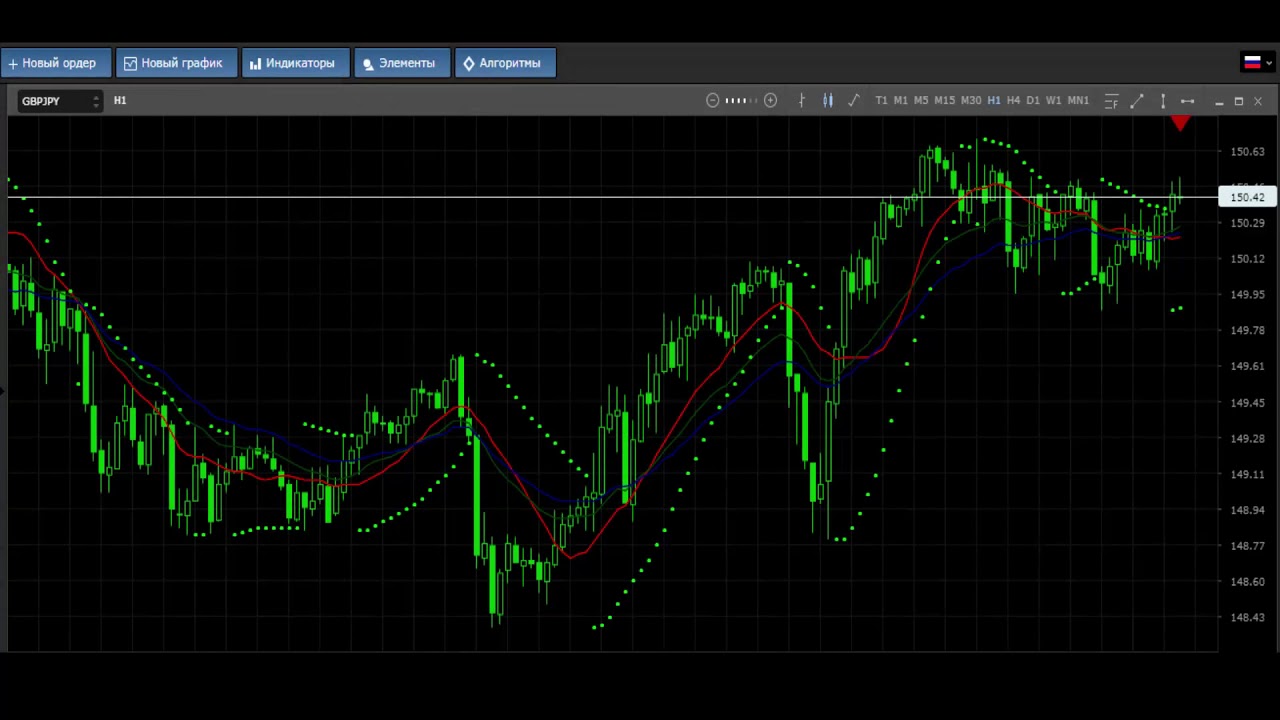Click the H1 label next to symbol
The image size is (1280, 720).
[120, 101]
